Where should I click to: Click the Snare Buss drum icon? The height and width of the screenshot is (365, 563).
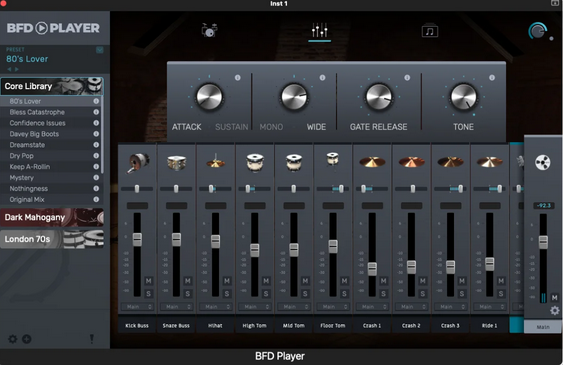pos(176,162)
